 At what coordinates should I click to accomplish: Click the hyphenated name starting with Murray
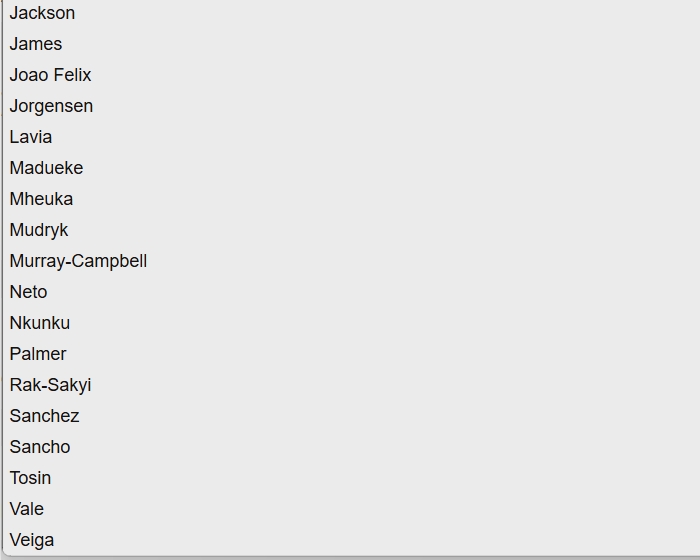tap(78, 261)
